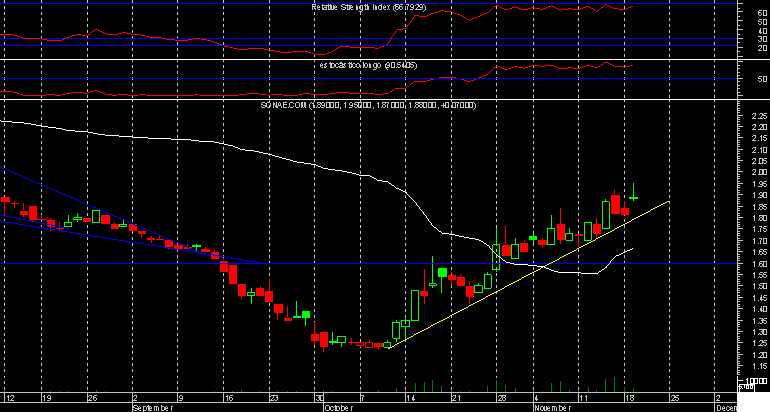Select the blue horizontal line at 1.60
This screenshot has width=770, height=412.
coord(368,264)
